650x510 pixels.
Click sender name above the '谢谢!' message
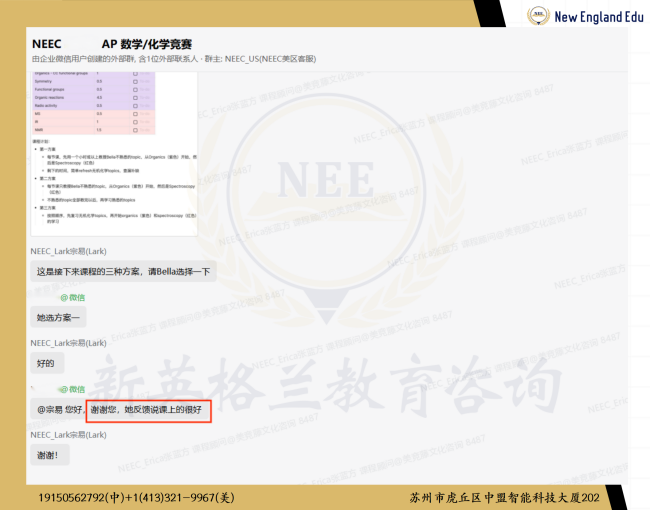click(68, 435)
